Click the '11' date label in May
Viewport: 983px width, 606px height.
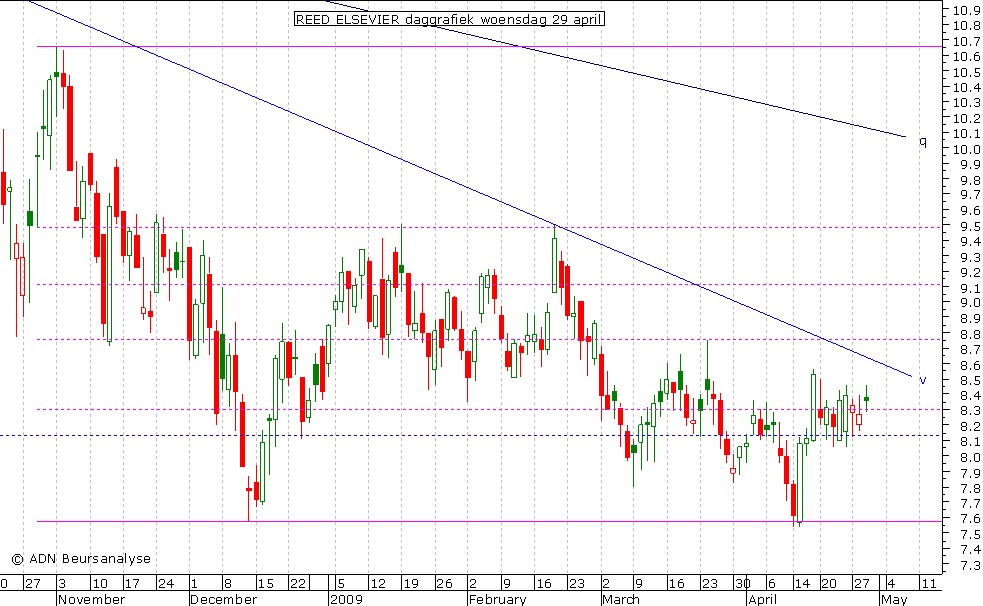[929, 583]
